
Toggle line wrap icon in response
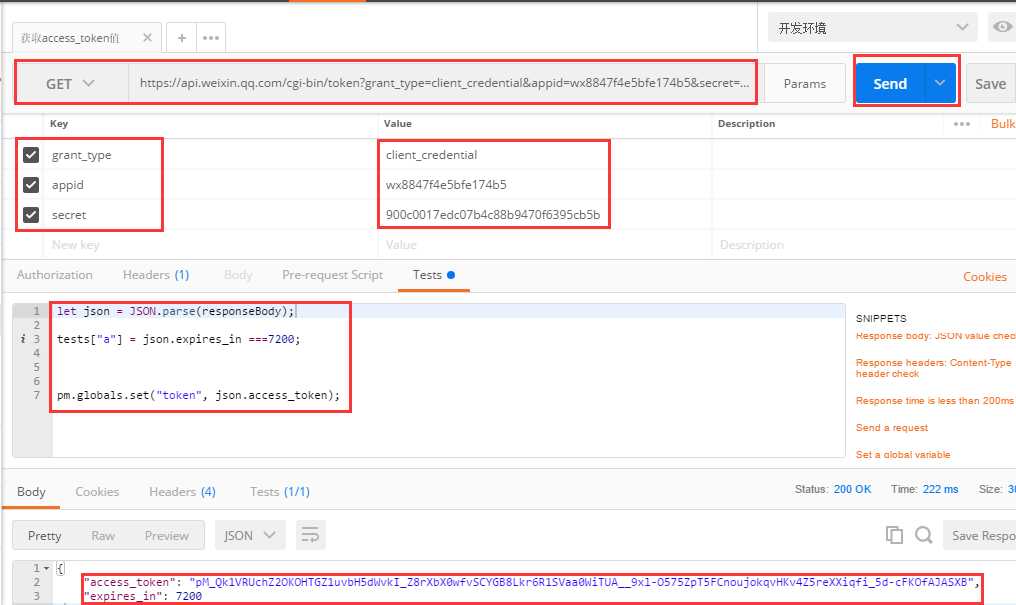[310, 535]
